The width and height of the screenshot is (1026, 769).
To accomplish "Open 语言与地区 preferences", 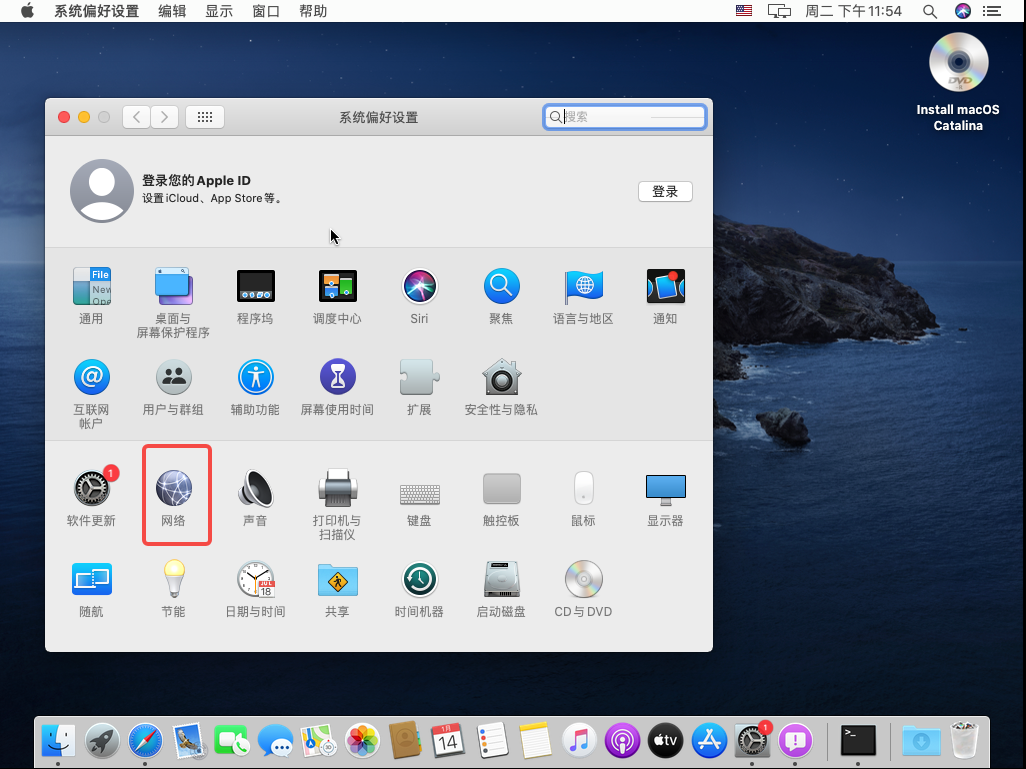I will click(x=583, y=296).
